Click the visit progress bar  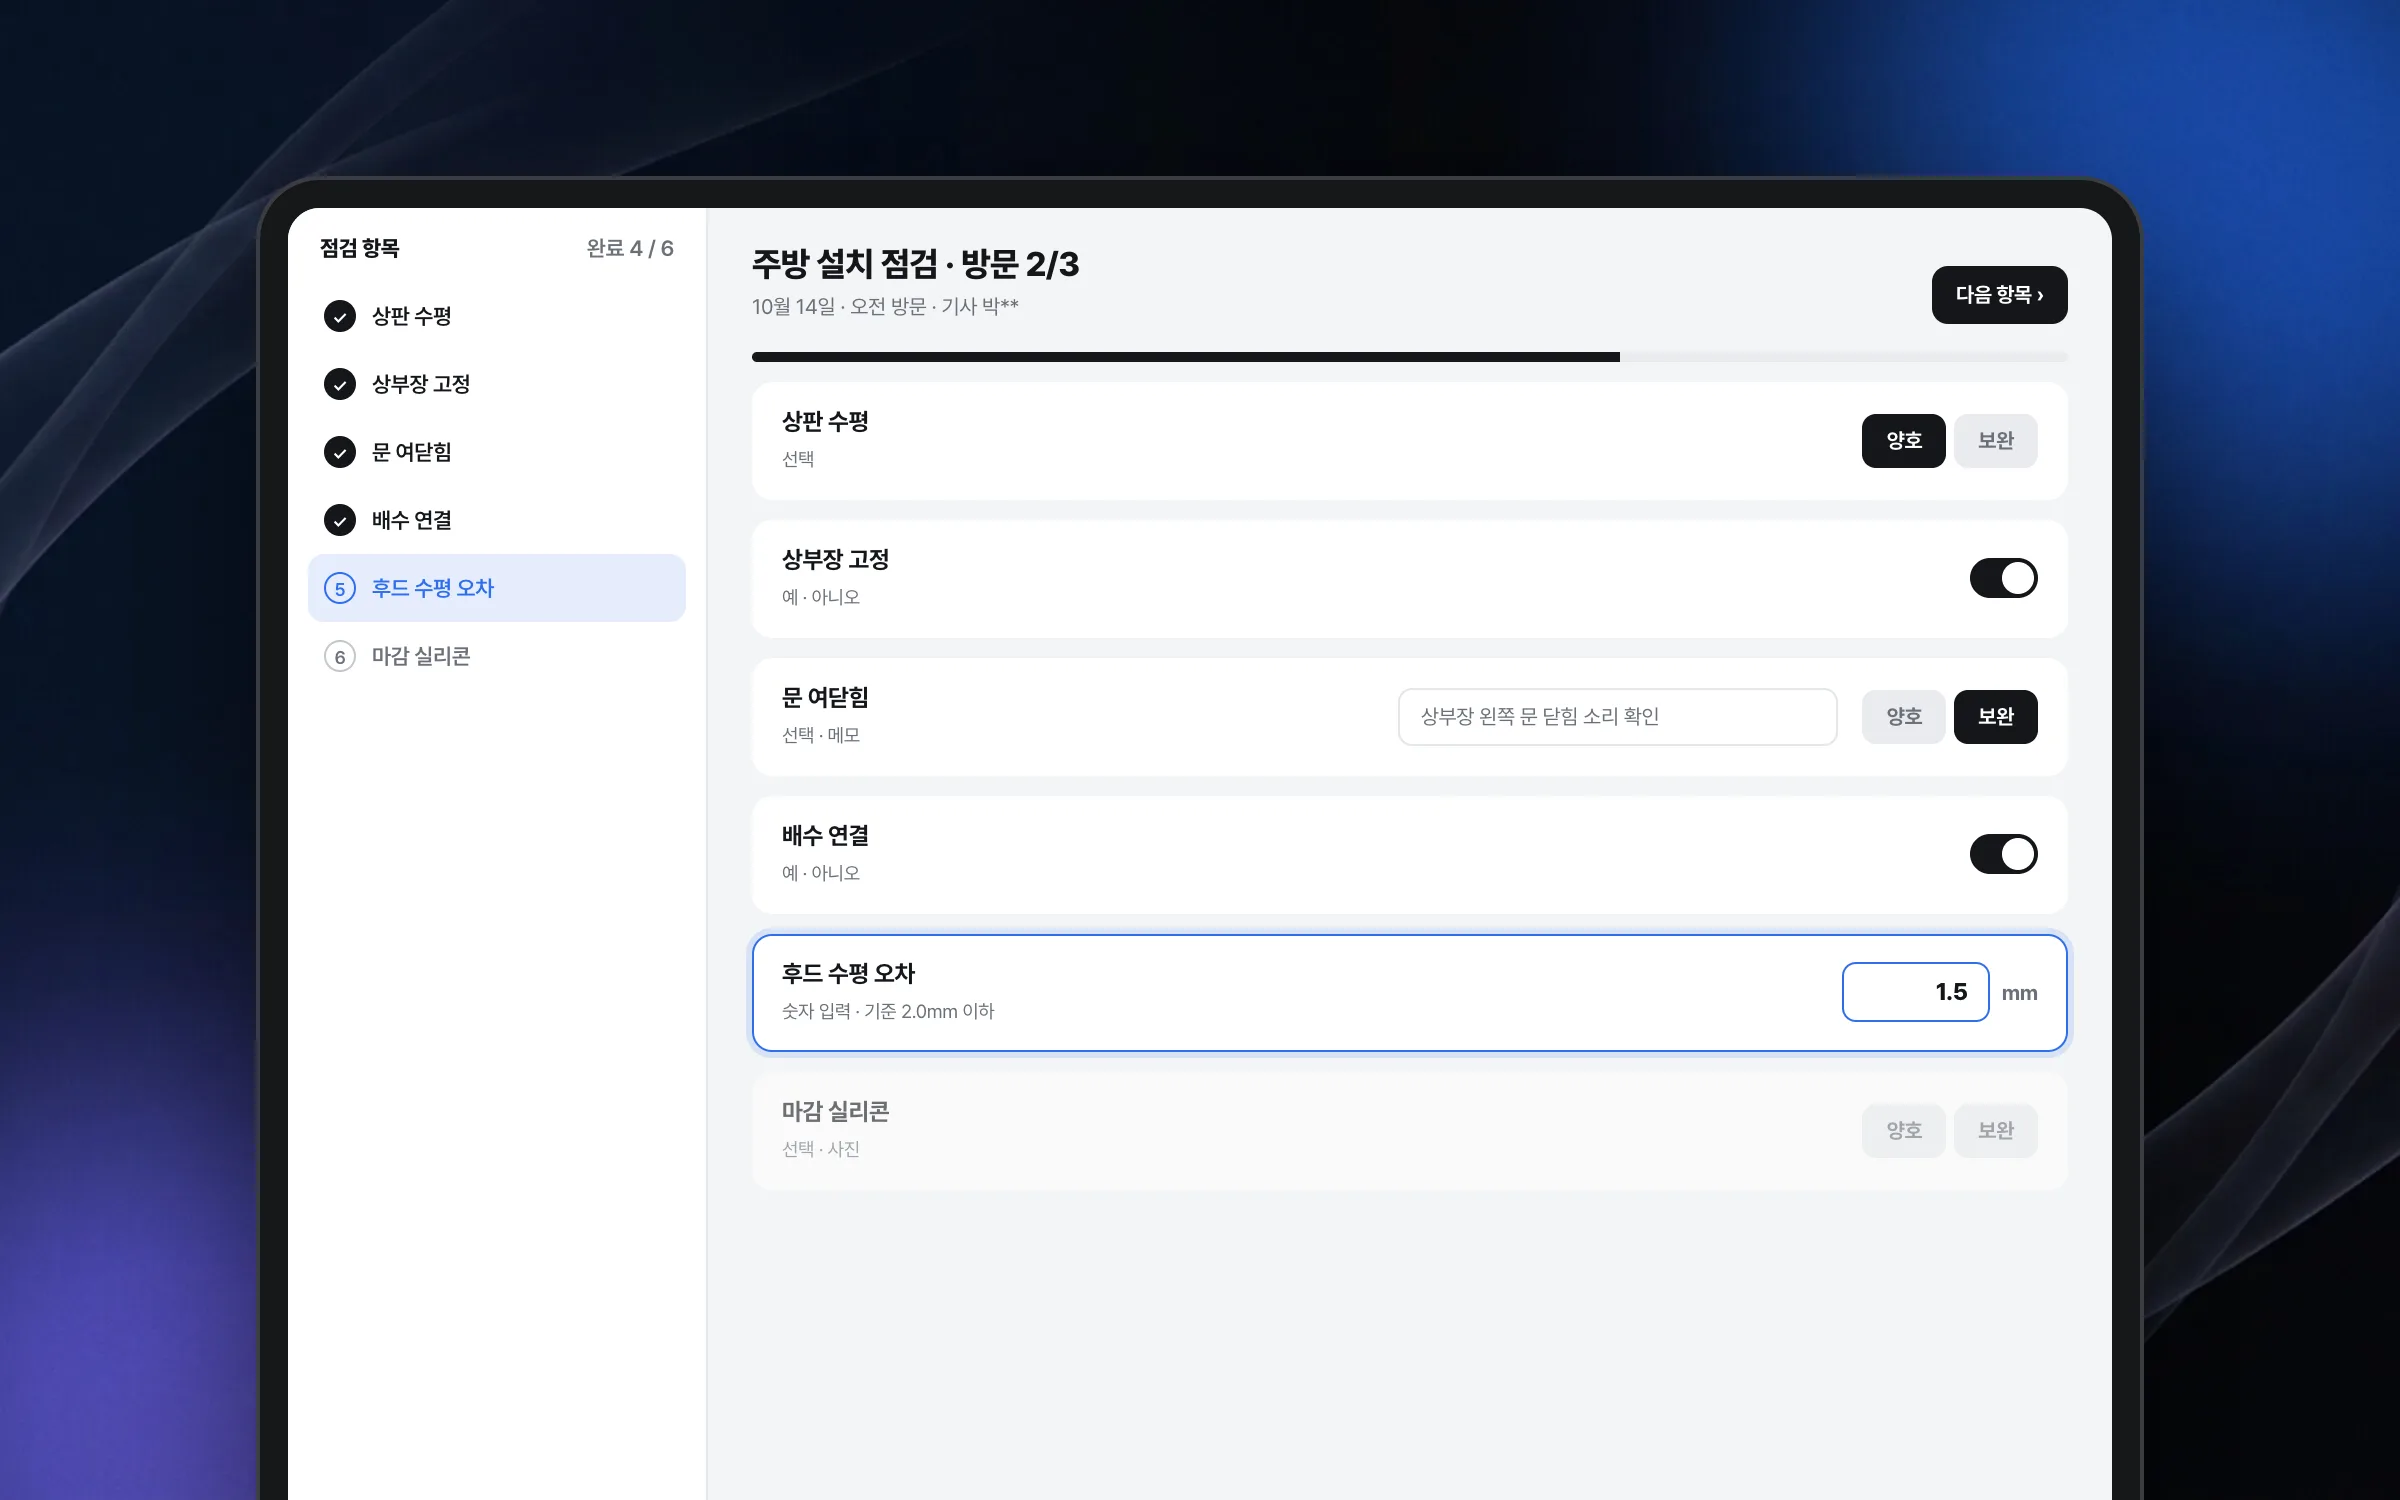[x=1409, y=357]
